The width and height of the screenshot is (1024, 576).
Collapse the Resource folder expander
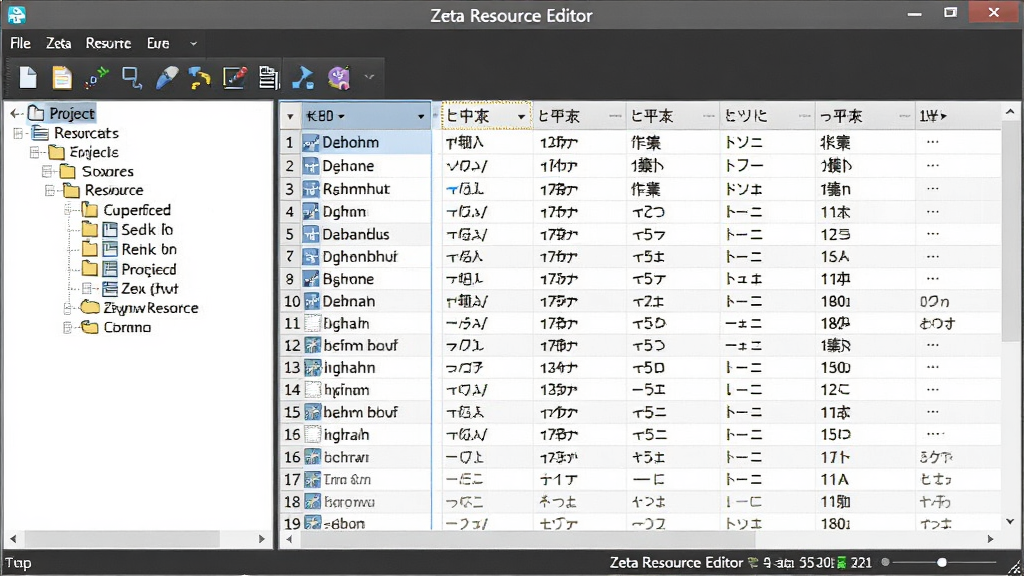50,191
